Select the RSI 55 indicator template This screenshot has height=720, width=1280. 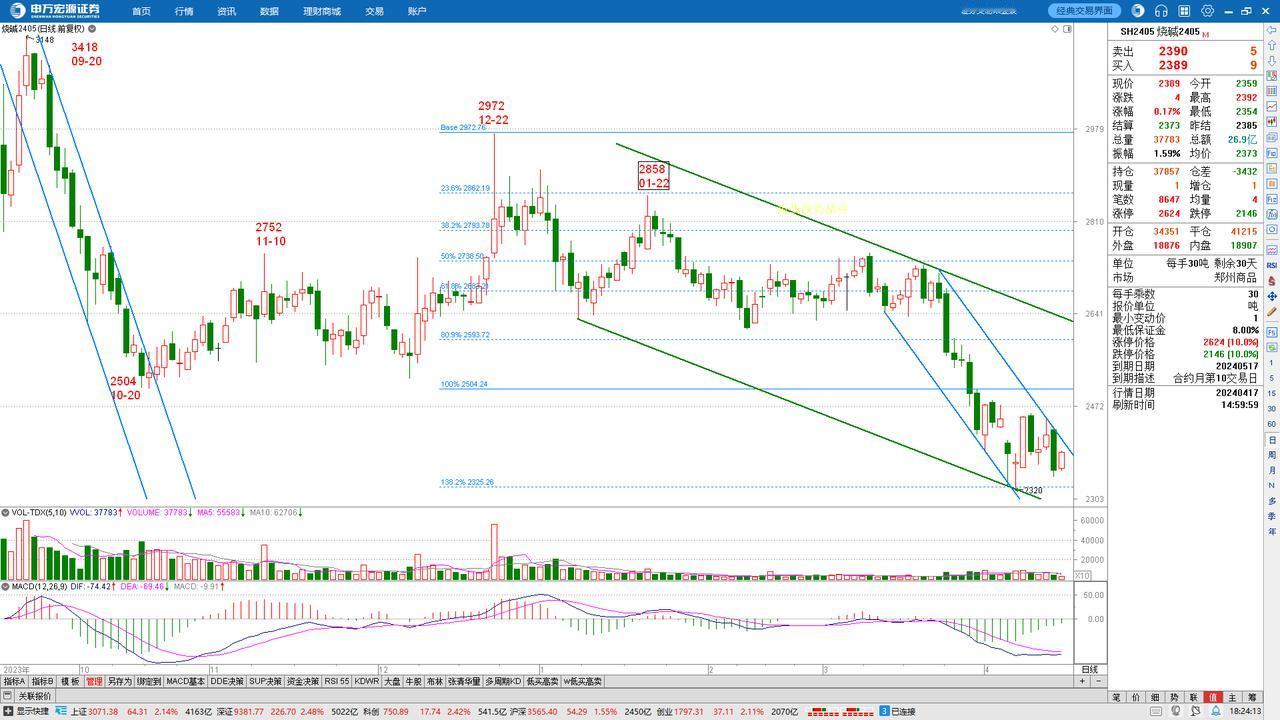tap(337, 681)
